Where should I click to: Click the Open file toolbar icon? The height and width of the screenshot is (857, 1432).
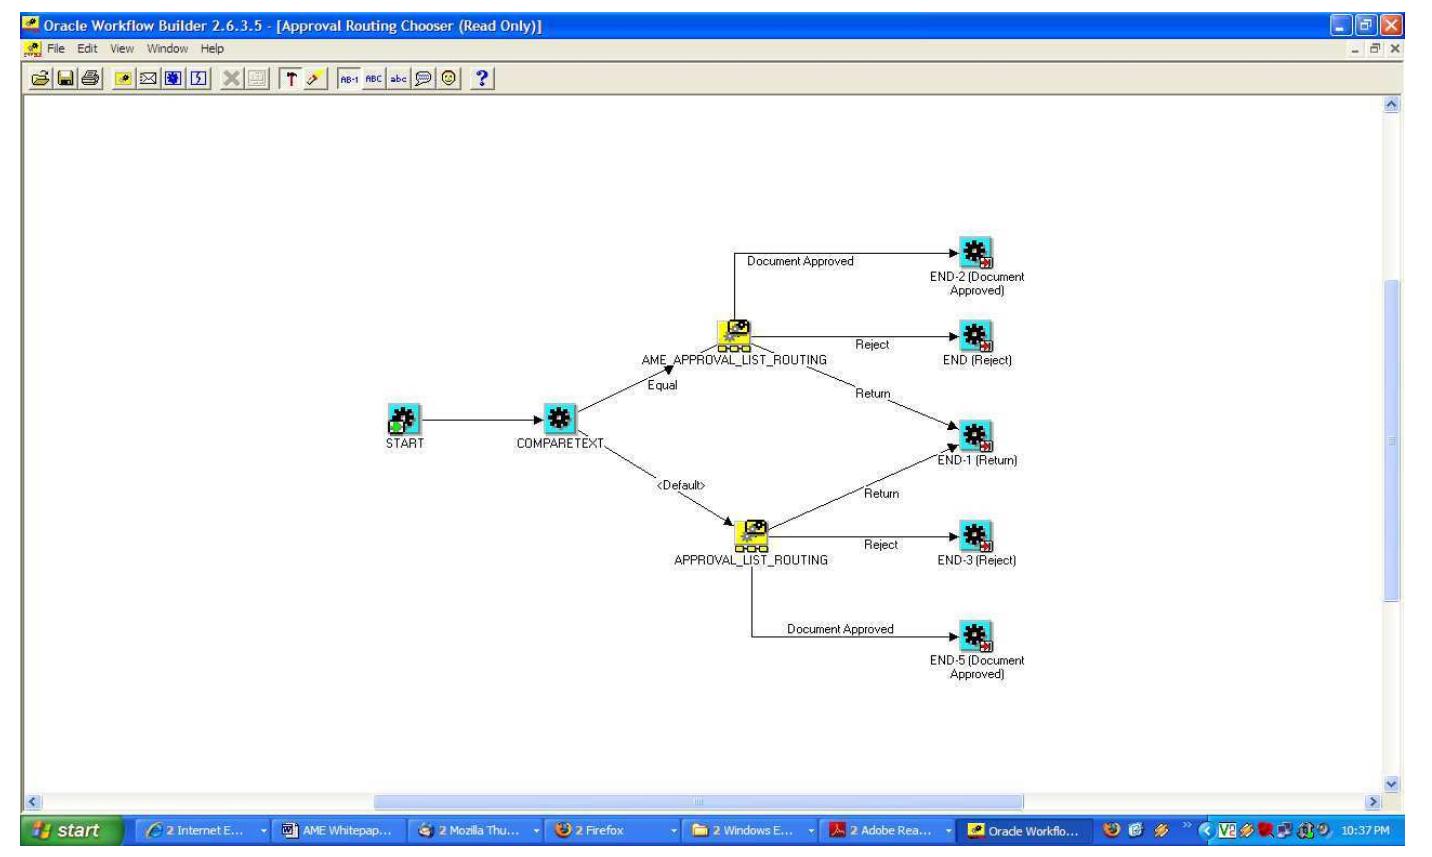pyautogui.click(x=42, y=79)
